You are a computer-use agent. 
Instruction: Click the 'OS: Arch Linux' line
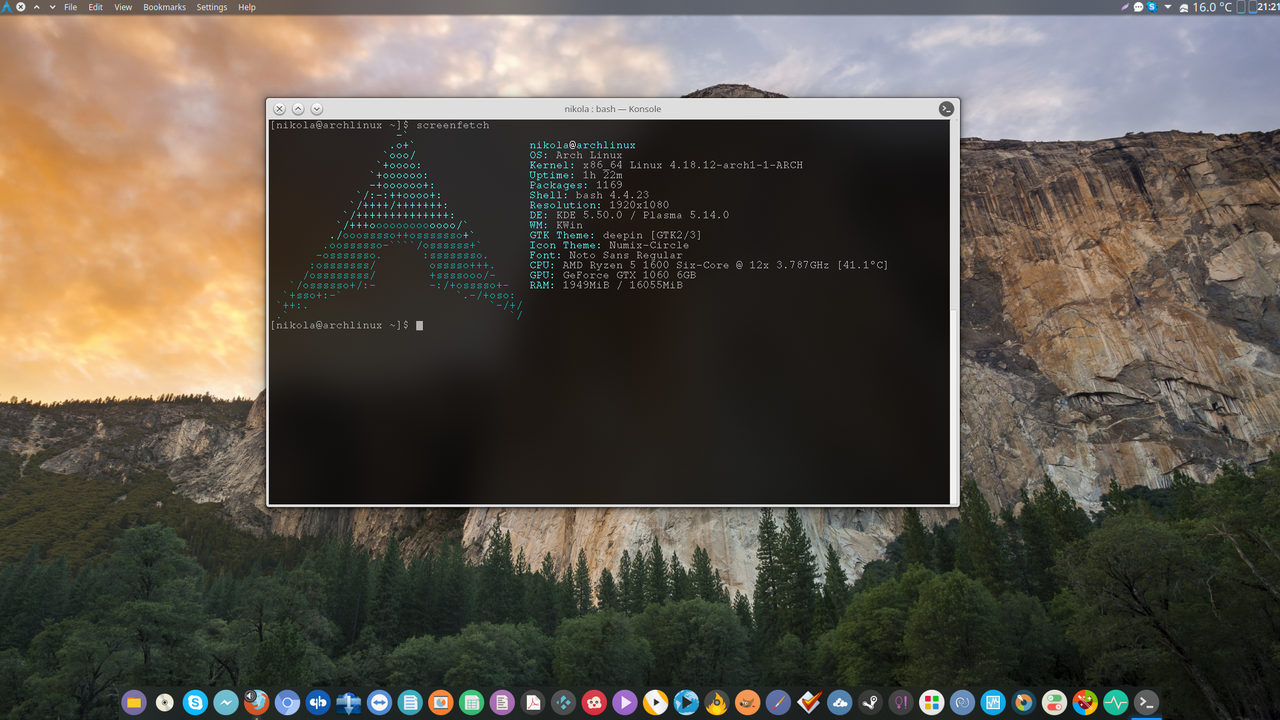576,155
